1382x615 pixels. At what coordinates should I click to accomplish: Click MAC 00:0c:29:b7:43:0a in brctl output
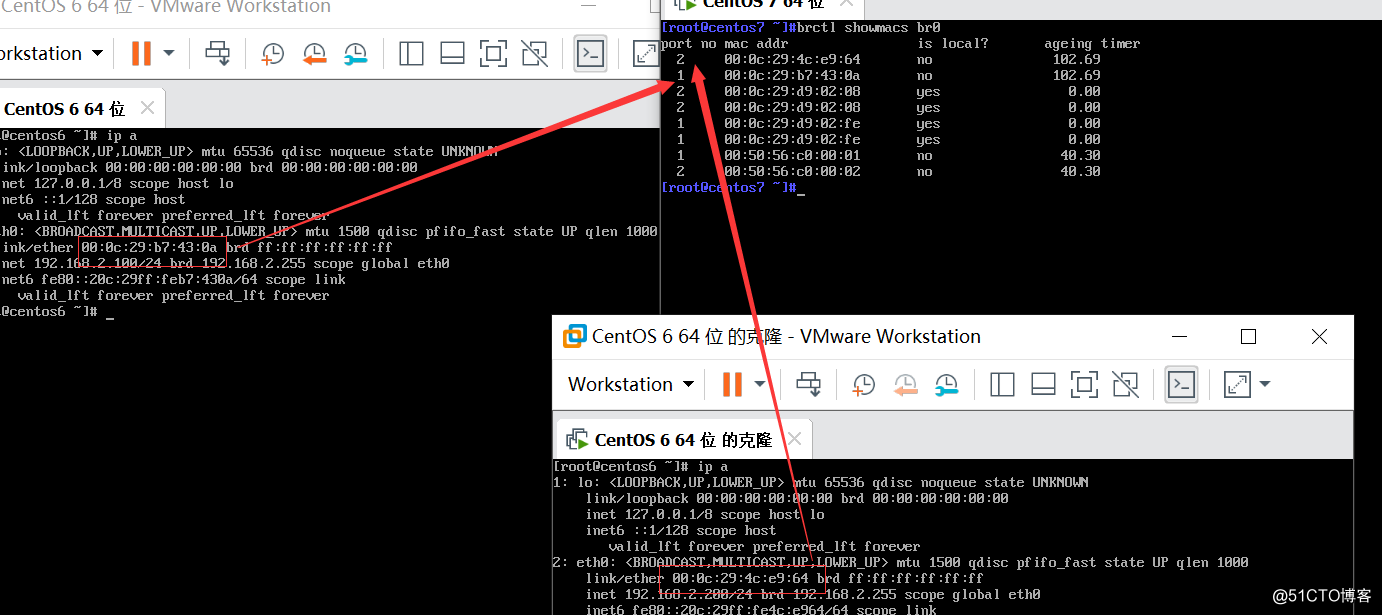point(792,75)
